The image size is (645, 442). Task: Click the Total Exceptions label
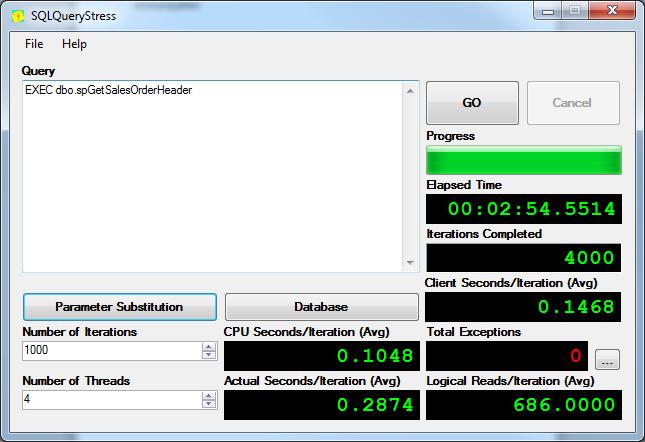[x=473, y=332]
